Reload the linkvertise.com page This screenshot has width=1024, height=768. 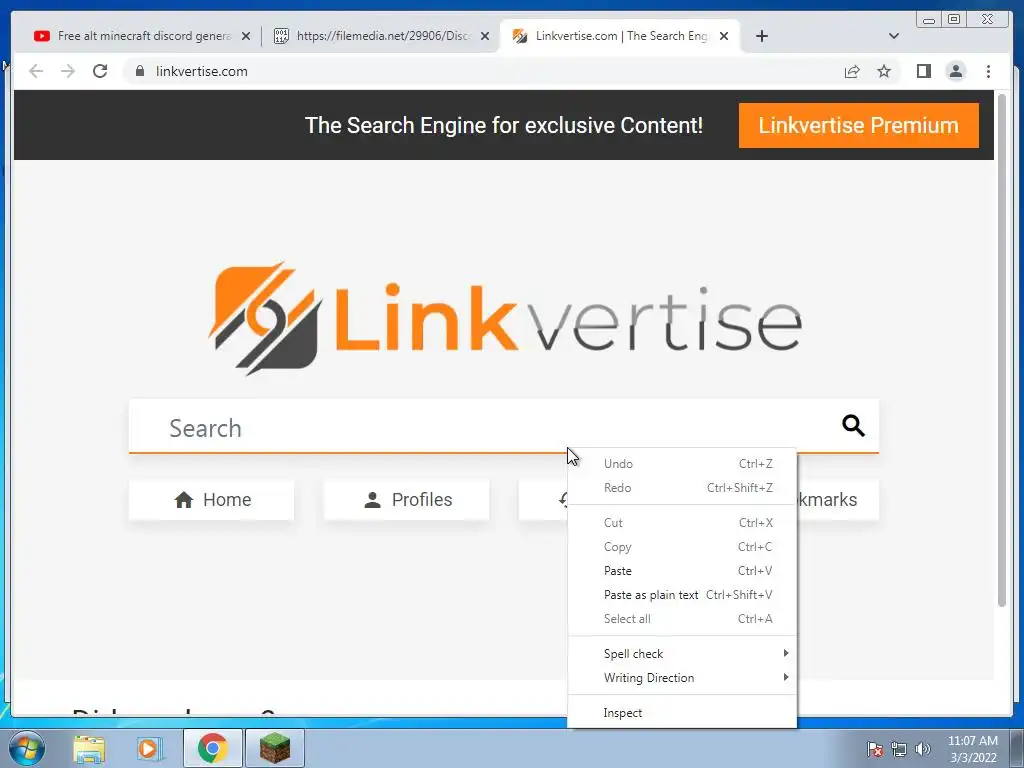pos(100,71)
